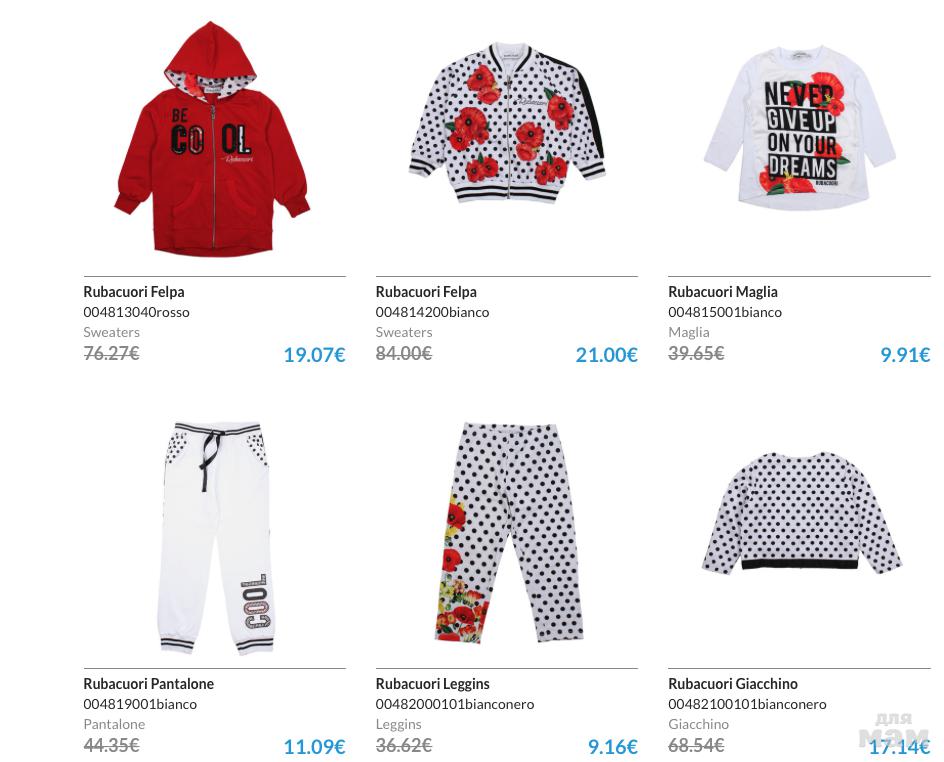Open the Never Give Up white shirt image
The height and width of the screenshot is (762, 944).
pos(800,127)
